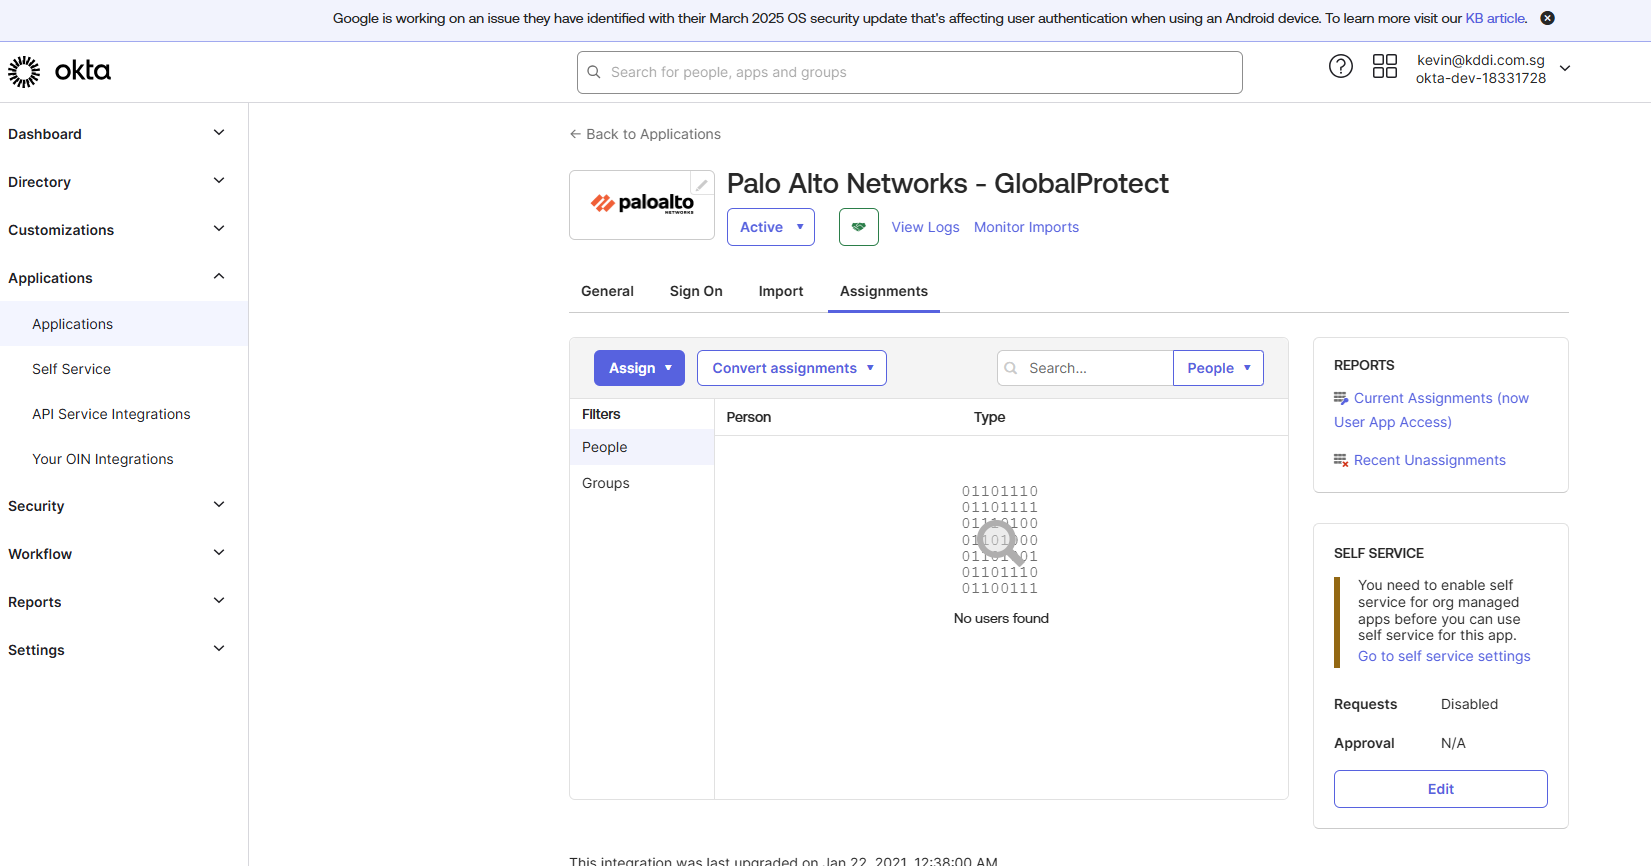The image size is (1651, 866).
Task: Open the Assign dropdown button
Action: (639, 368)
